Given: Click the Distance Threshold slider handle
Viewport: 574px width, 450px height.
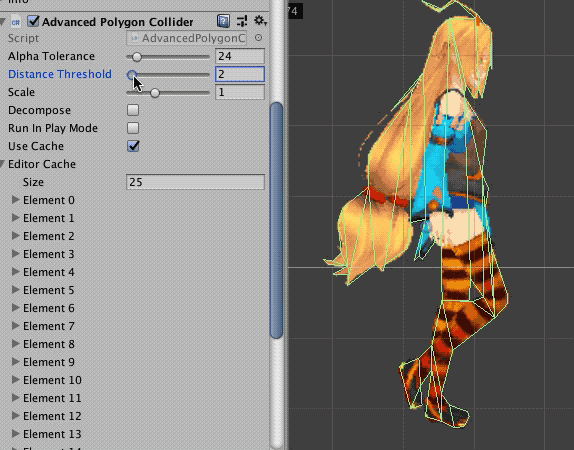Looking at the screenshot, I should point(132,75).
